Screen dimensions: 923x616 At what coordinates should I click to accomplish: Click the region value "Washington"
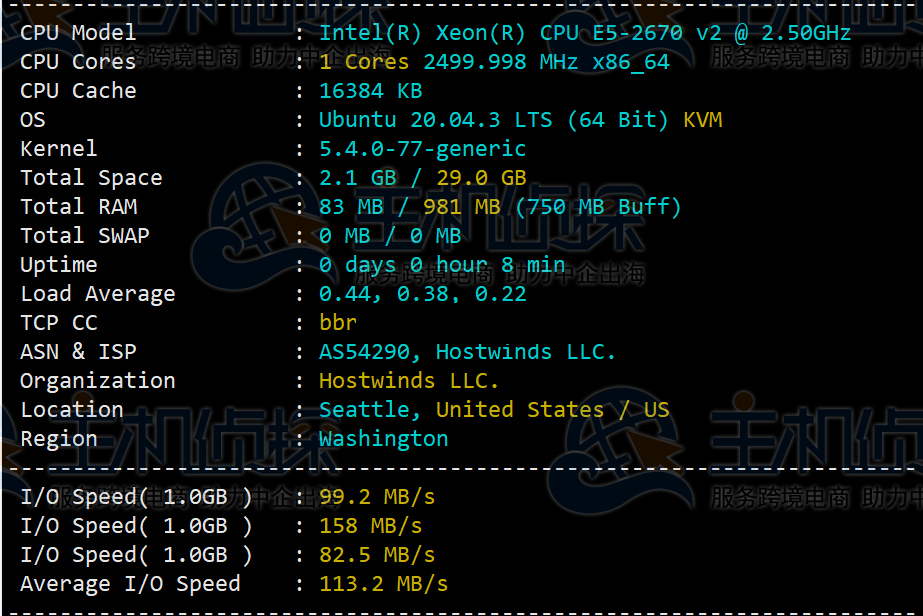click(383, 439)
